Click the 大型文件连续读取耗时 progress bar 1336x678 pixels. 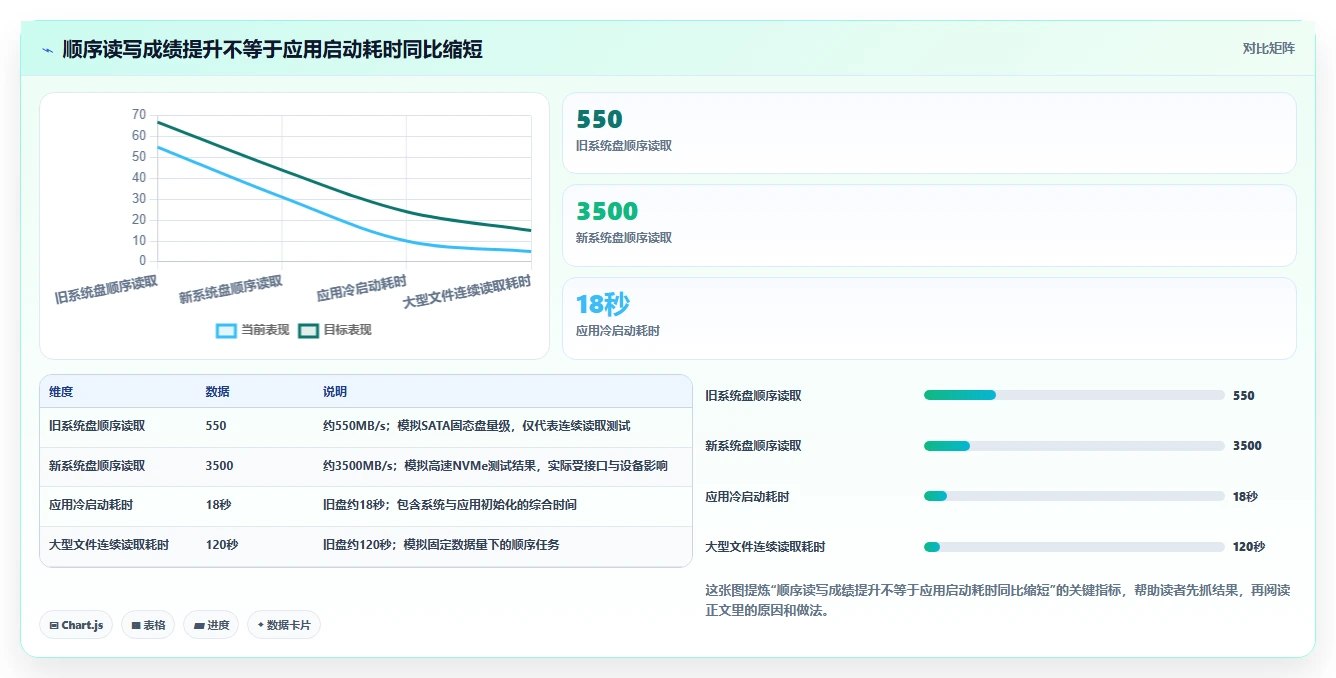tap(1074, 546)
